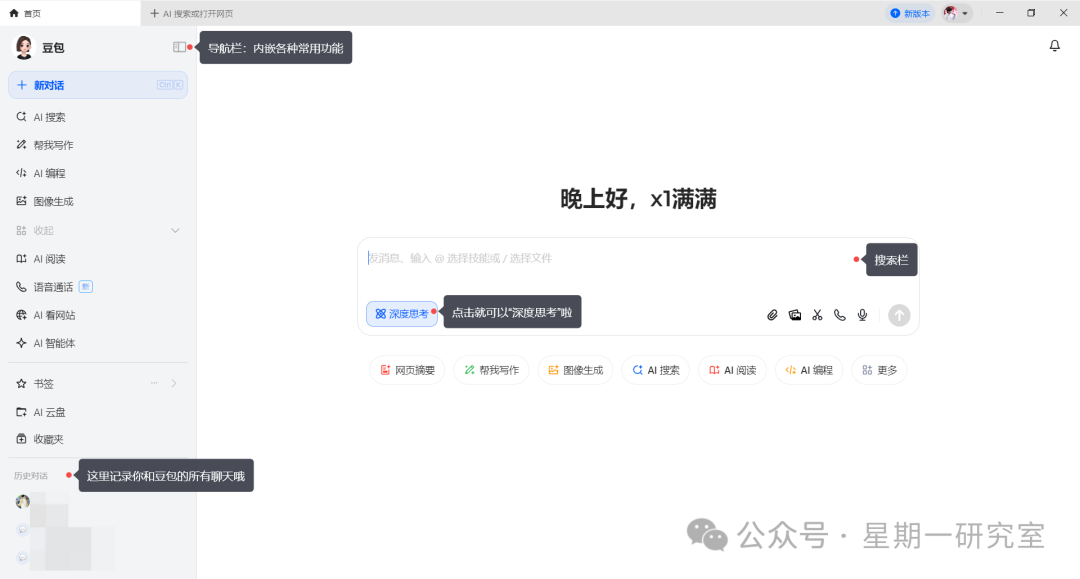Maximize or restore the window
Viewport: 1080px width, 579px height.
(1031, 13)
